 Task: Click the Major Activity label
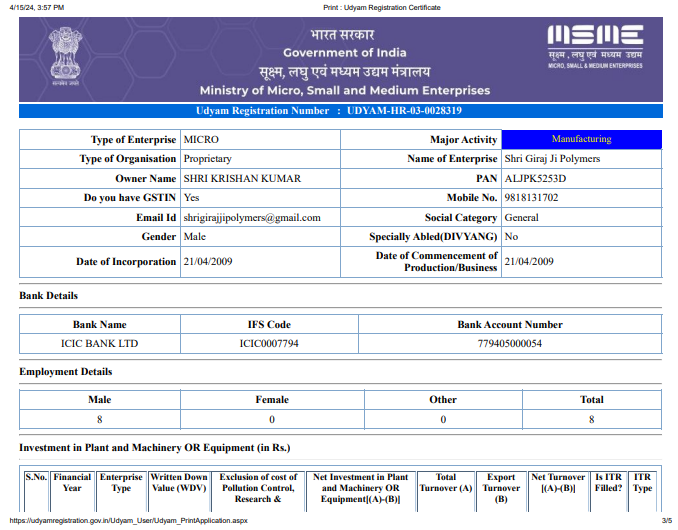coord(464,140)
